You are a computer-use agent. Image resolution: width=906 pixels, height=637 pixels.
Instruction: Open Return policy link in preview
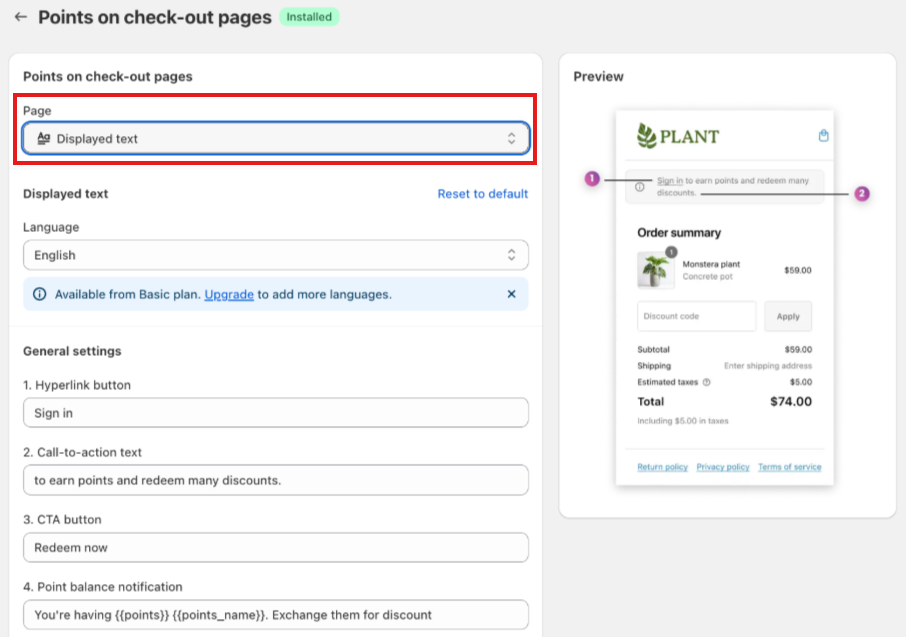pyautogui.click(x=662, y=467)
